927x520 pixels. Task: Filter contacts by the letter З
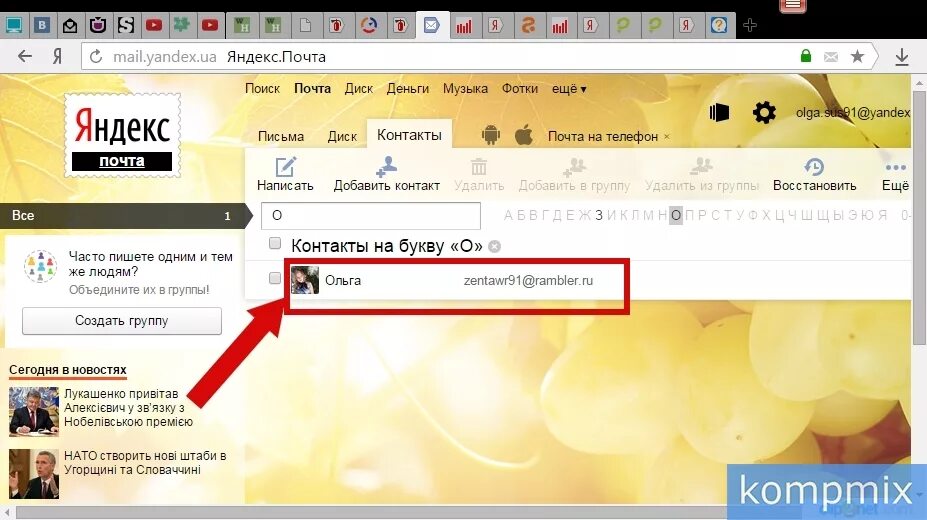click(599, 215)
